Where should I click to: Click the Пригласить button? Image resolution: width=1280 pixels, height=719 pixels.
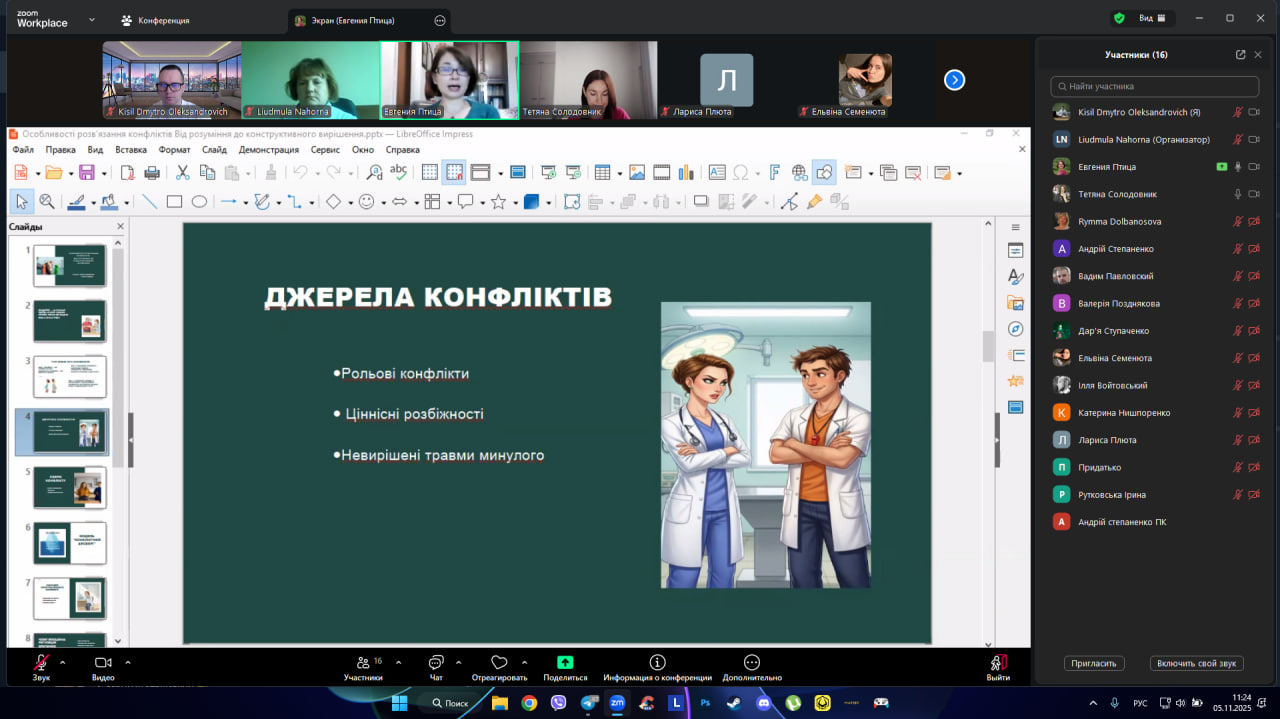[x=1094, y=663]
